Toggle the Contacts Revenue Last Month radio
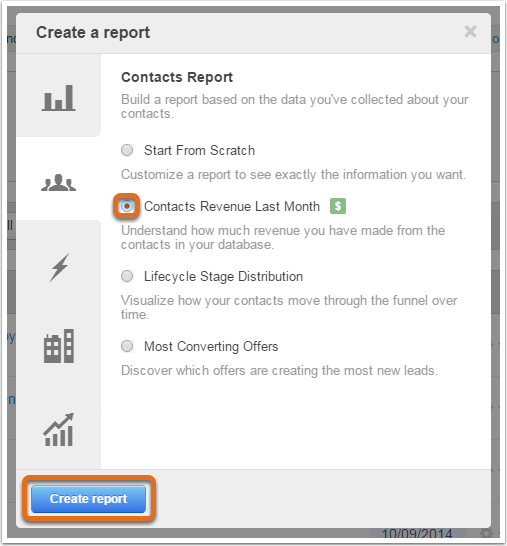Viewport: 507px width, 546px height. (x=127, y=206)
